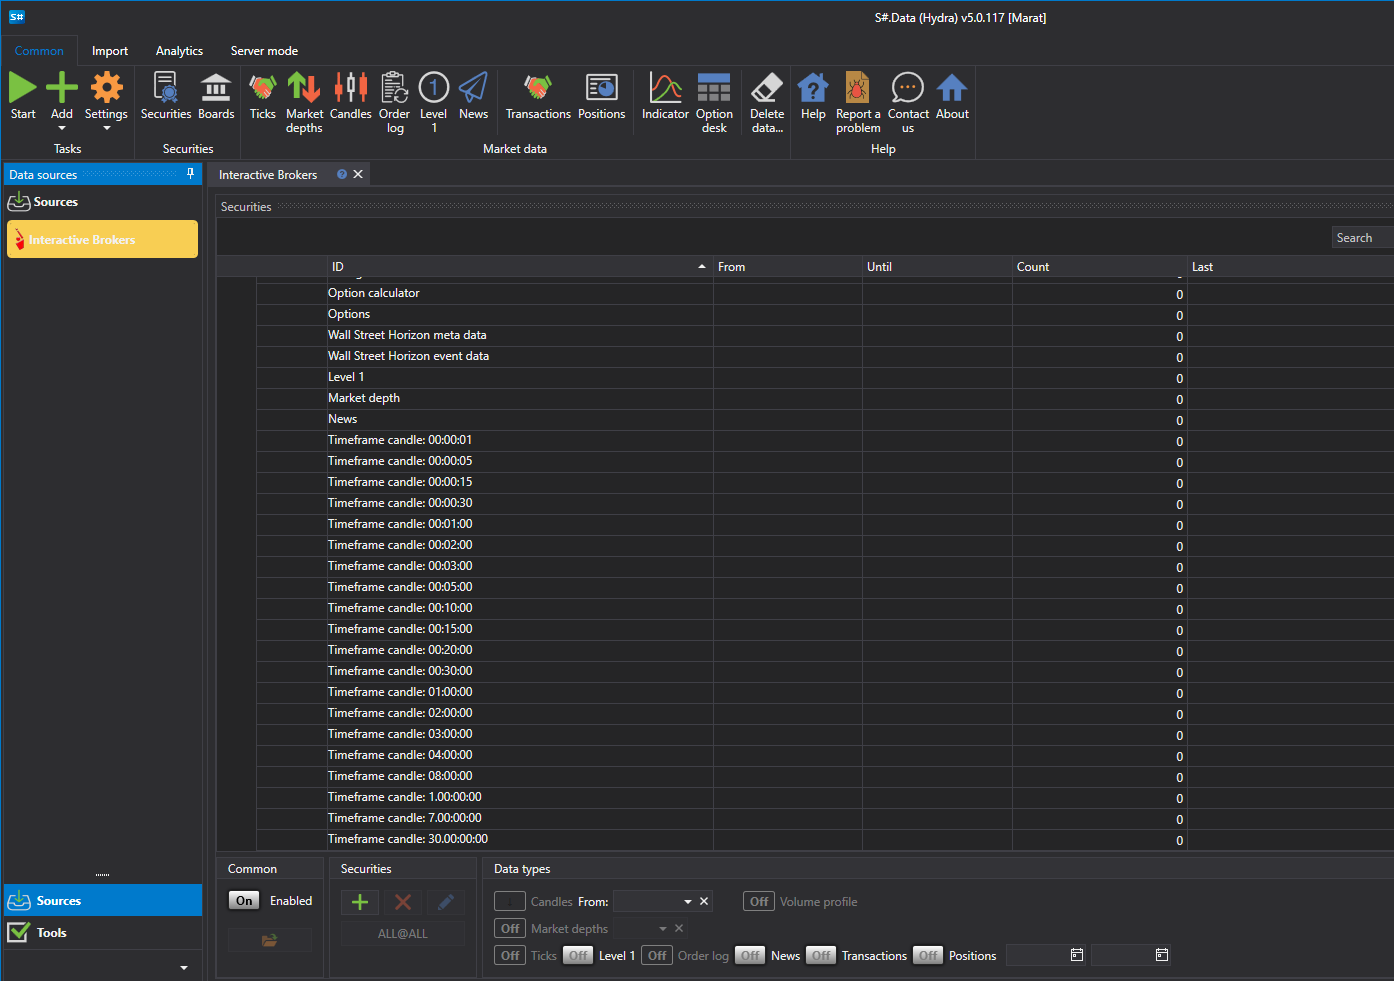Toggle the Enabled On switch
Image resolution: width=1394 pixels, height=981 pixels.
244,901
